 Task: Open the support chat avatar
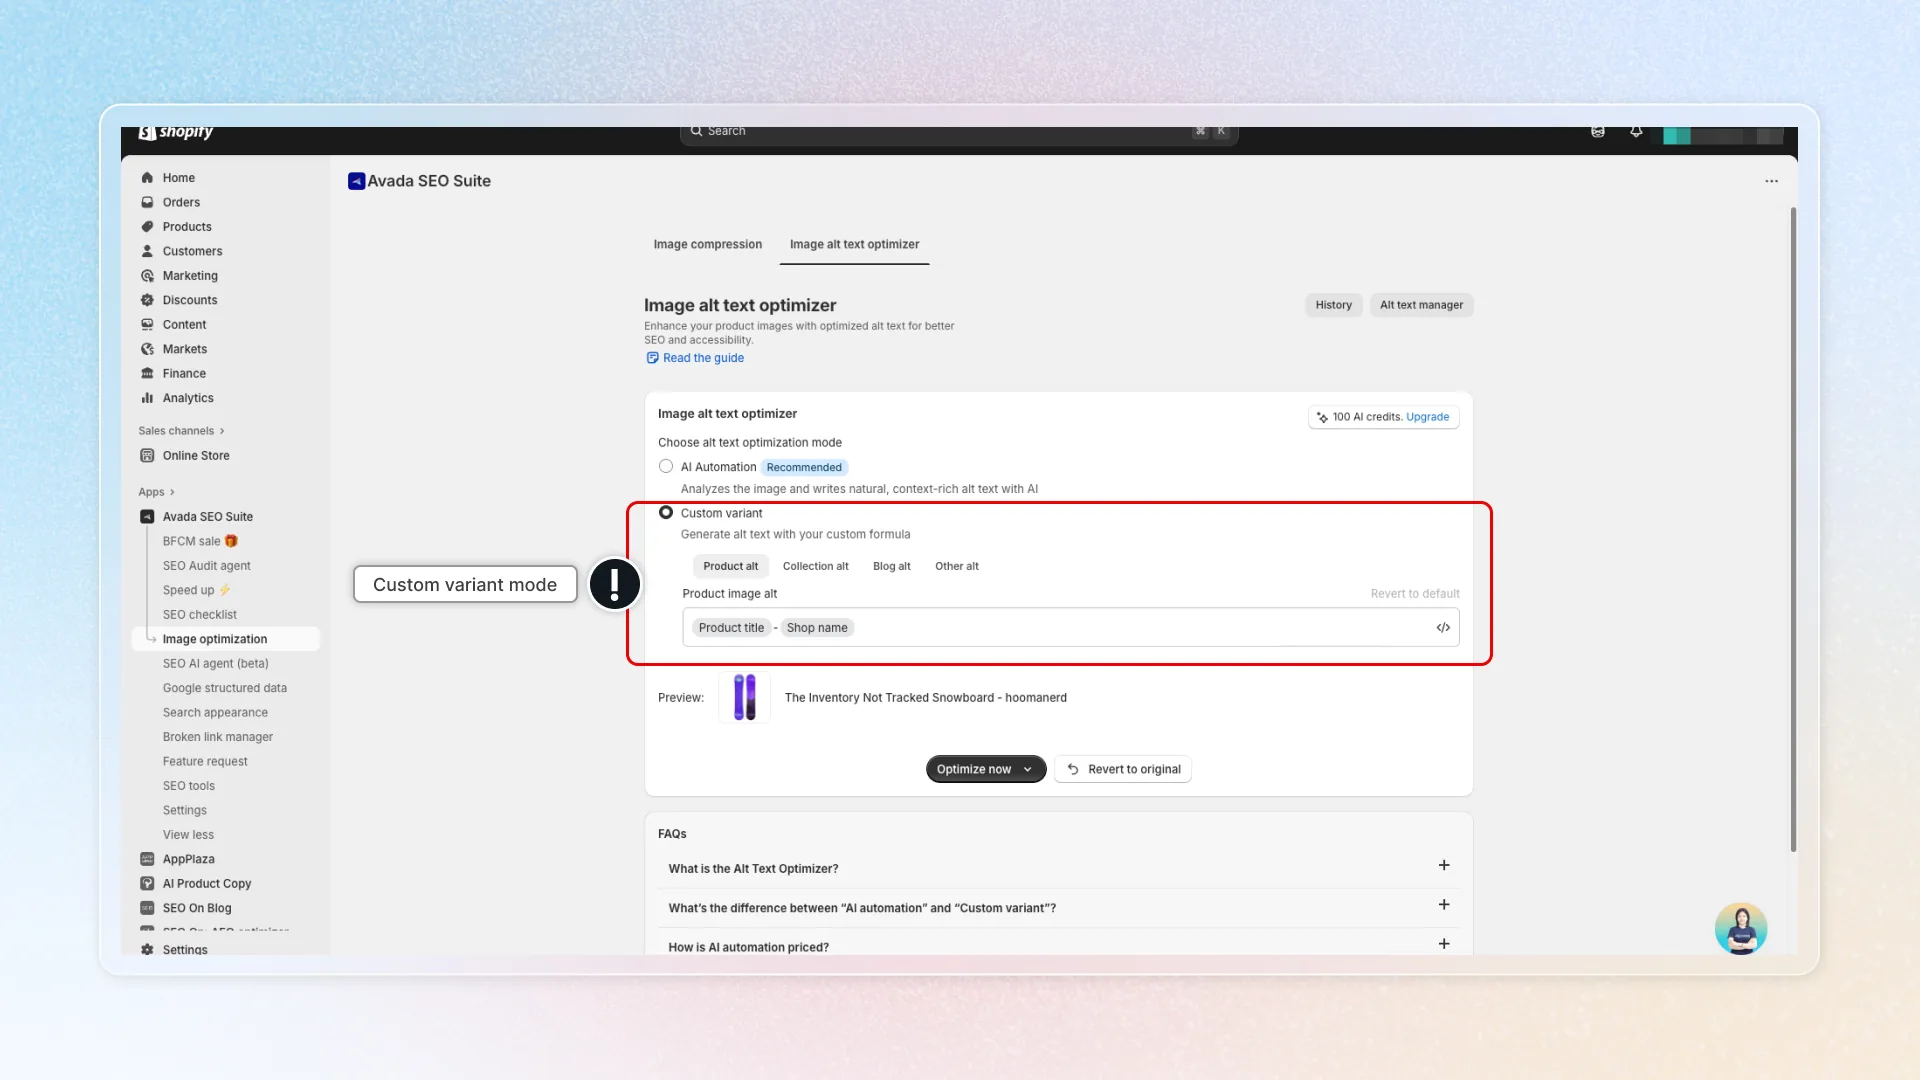pyautogui.click(x=1741, y=928)
